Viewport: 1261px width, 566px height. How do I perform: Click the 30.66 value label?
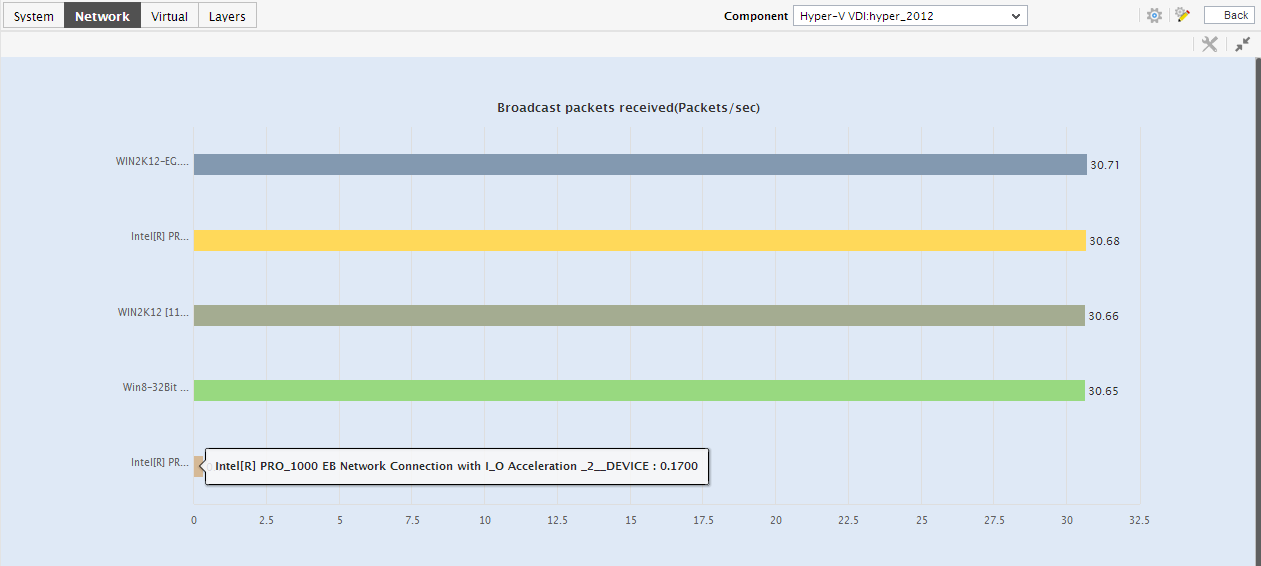(1104, 316)
